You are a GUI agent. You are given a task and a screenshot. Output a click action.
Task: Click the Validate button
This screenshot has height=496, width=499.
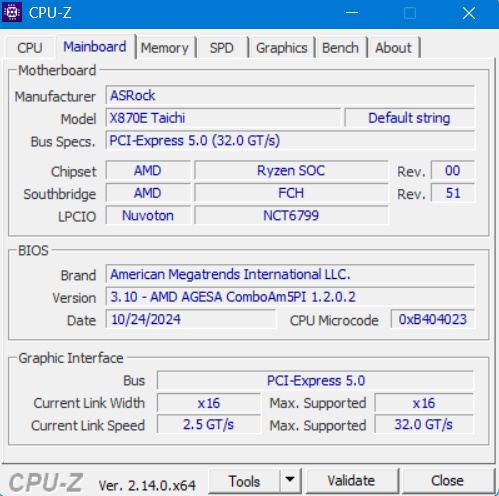(351, 481)
